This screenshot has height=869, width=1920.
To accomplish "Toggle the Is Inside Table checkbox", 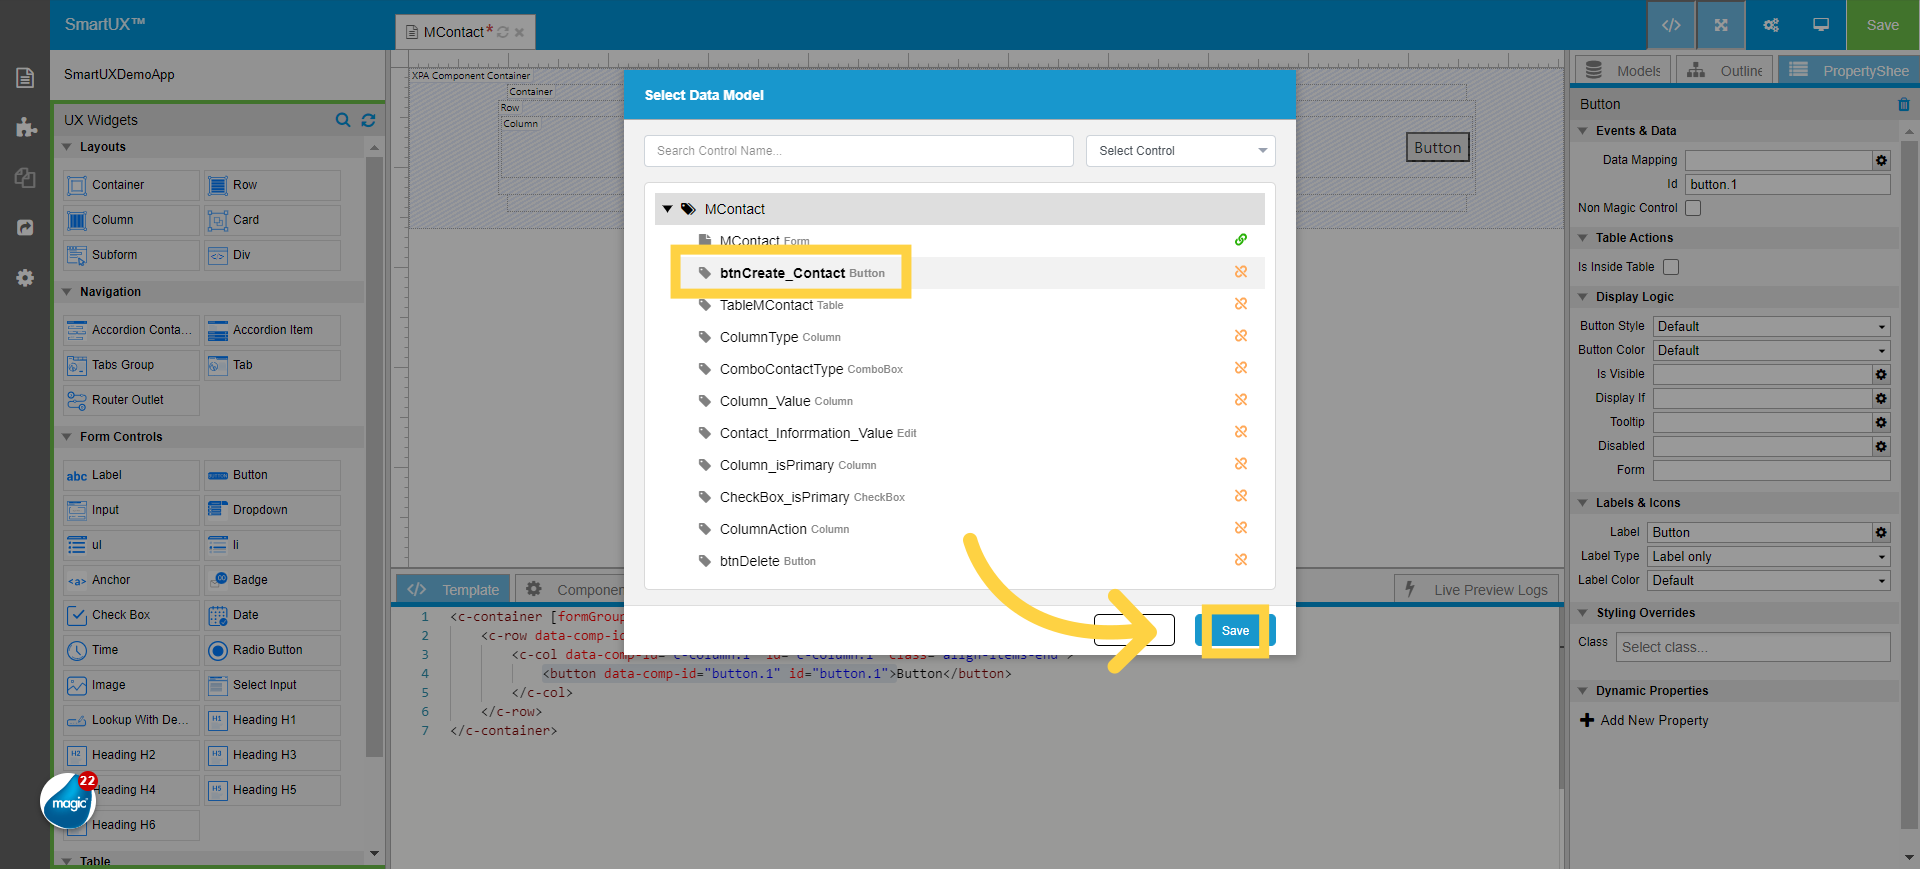I will tap(1671, 267).
